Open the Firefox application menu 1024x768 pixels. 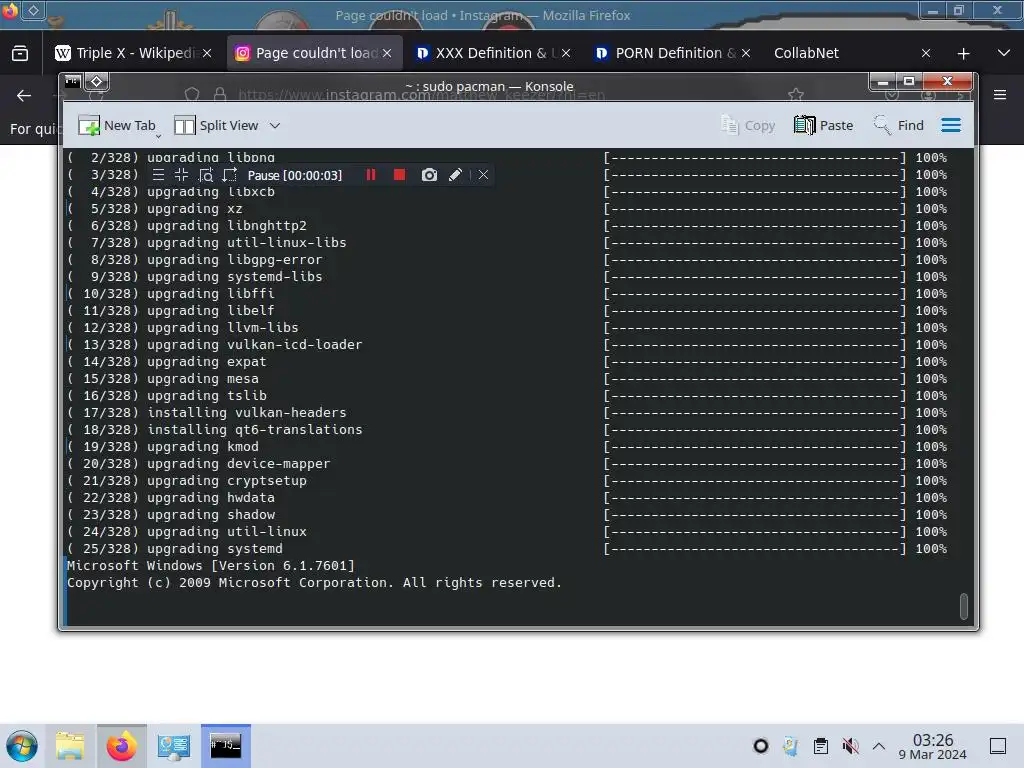pyautogui.click(x=1000, y=95)
